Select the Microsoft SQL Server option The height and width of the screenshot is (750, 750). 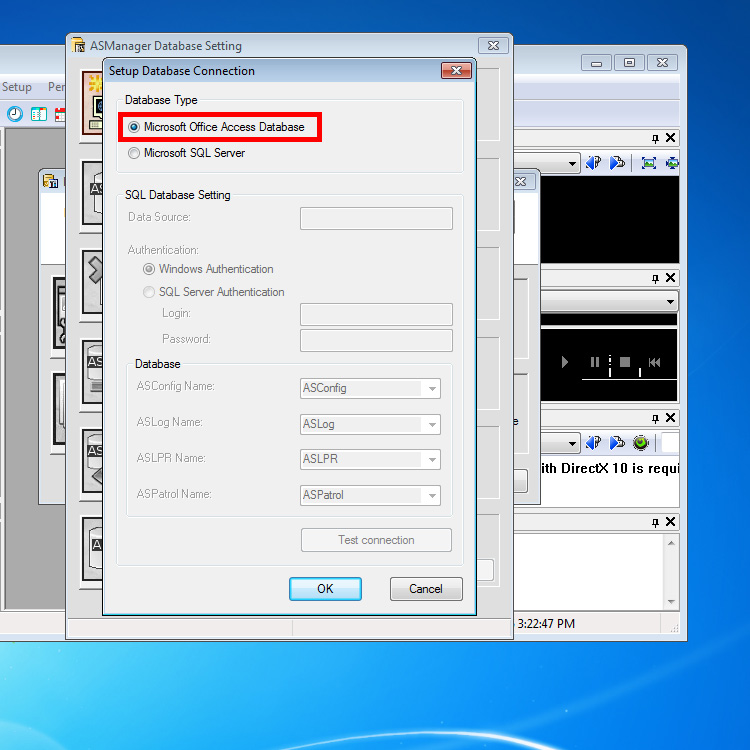point(134,153)
